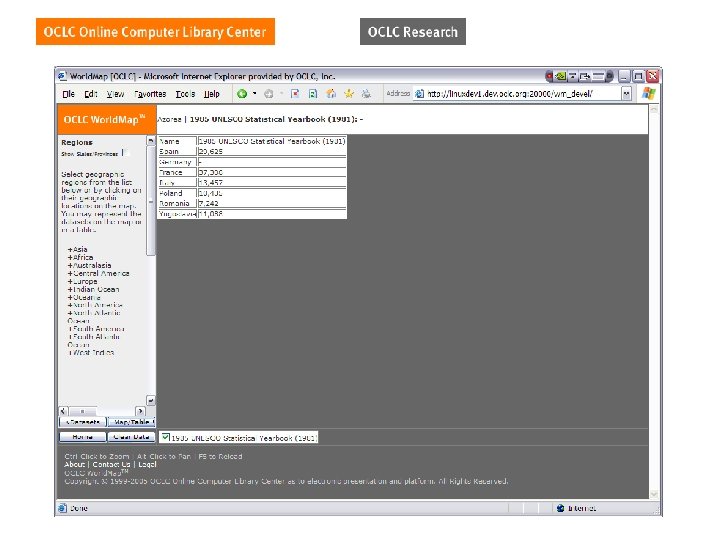Click the Clear Data button
The image size is (720, 540).
coord(131,437)
